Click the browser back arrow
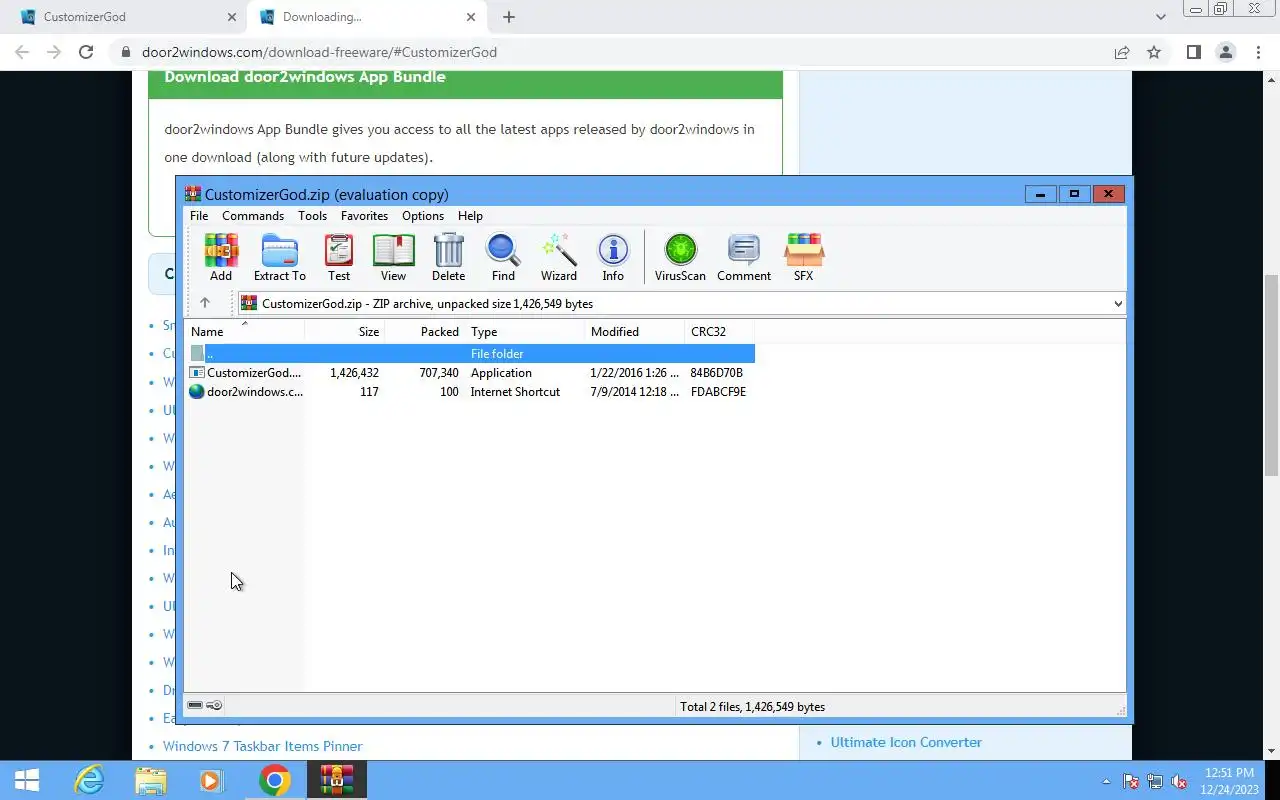This screenshot has height=800, width=1280. coord(22,52)
